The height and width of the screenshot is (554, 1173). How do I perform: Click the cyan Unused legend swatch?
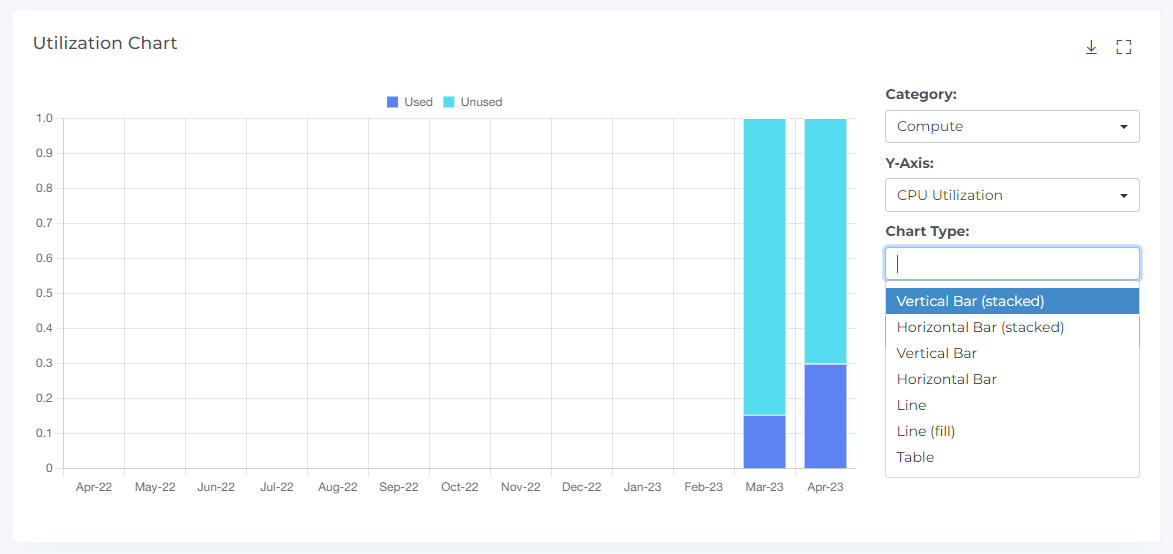pyautogui.click(x=449, y=102)
